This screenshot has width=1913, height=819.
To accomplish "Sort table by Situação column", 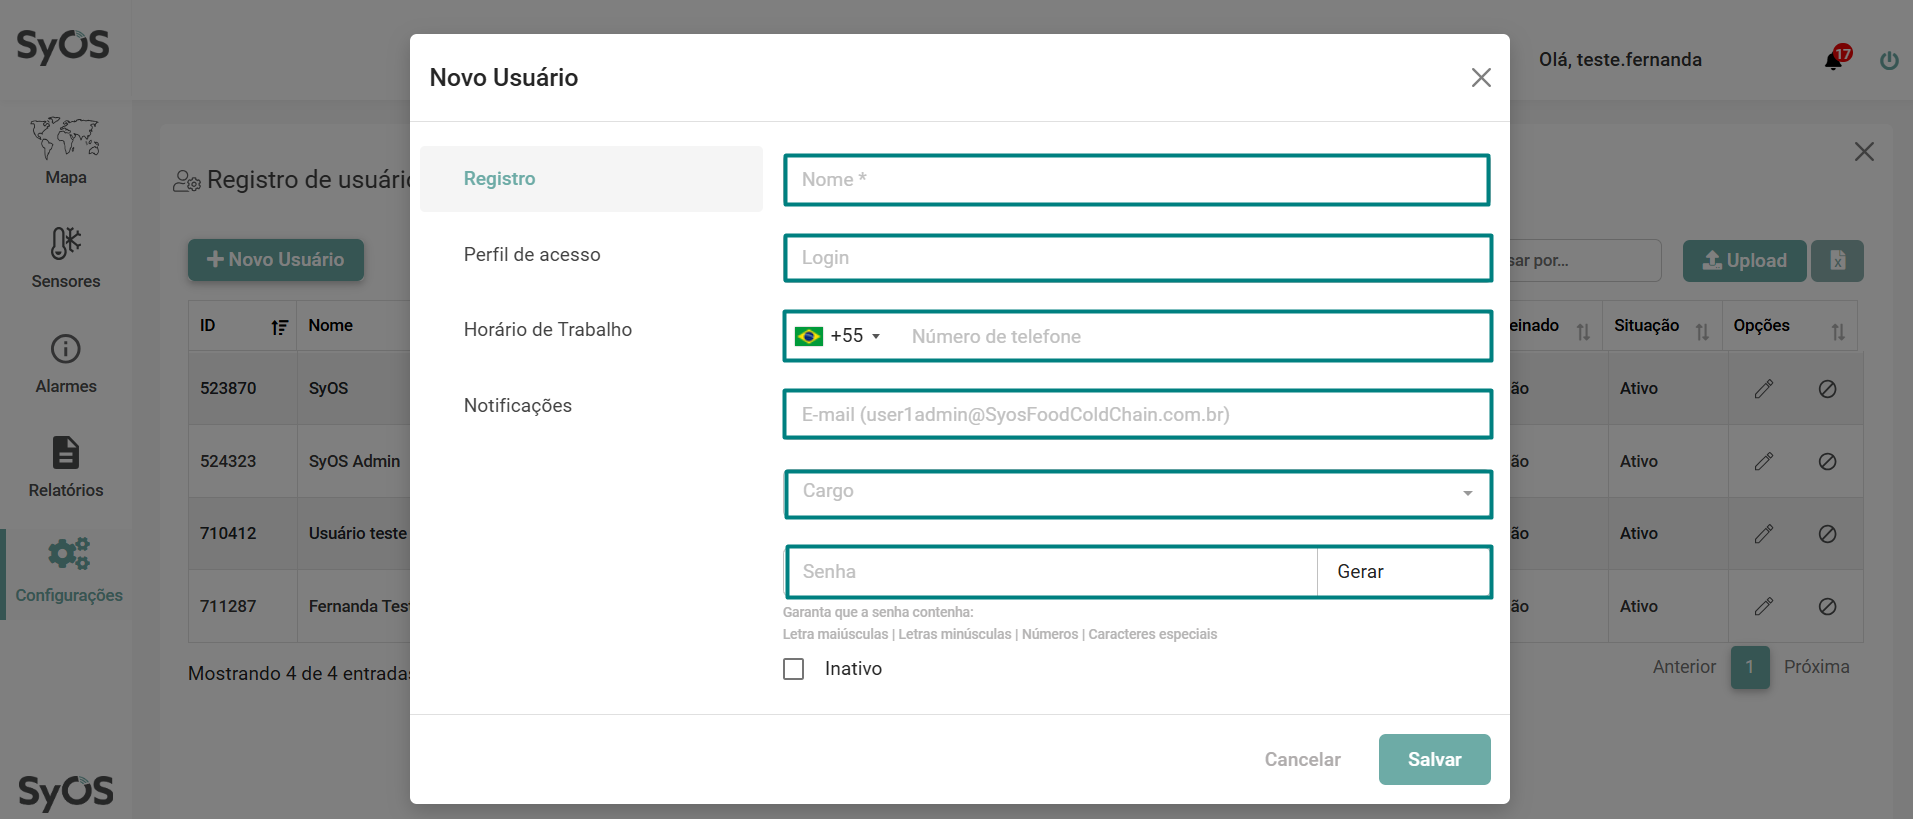I will tap(1701, 331).
